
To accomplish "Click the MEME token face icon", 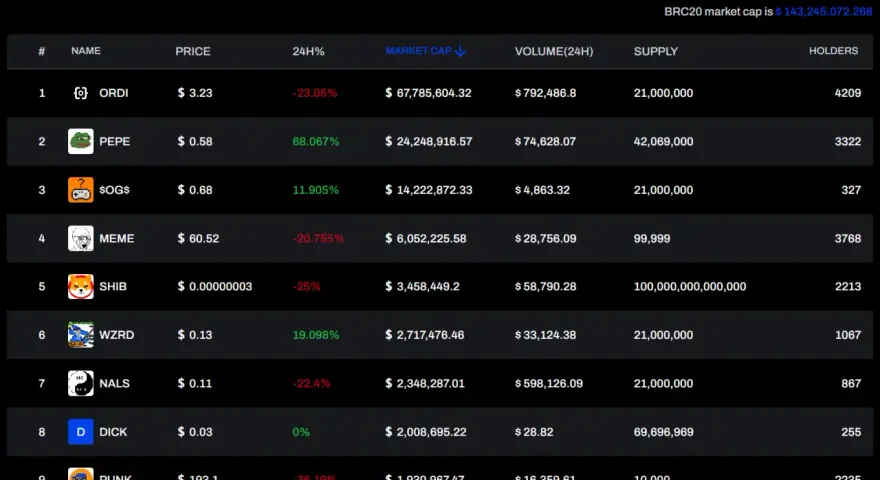I will click(x=81, y=238).
